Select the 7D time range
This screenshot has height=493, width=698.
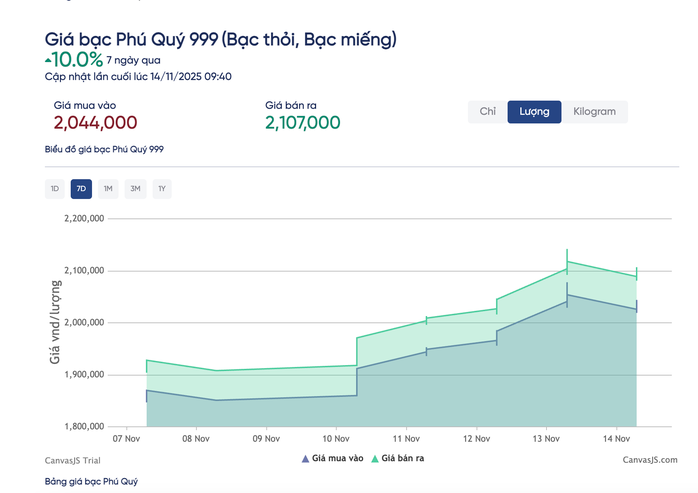pyautogui.click(x=81, y=188)
